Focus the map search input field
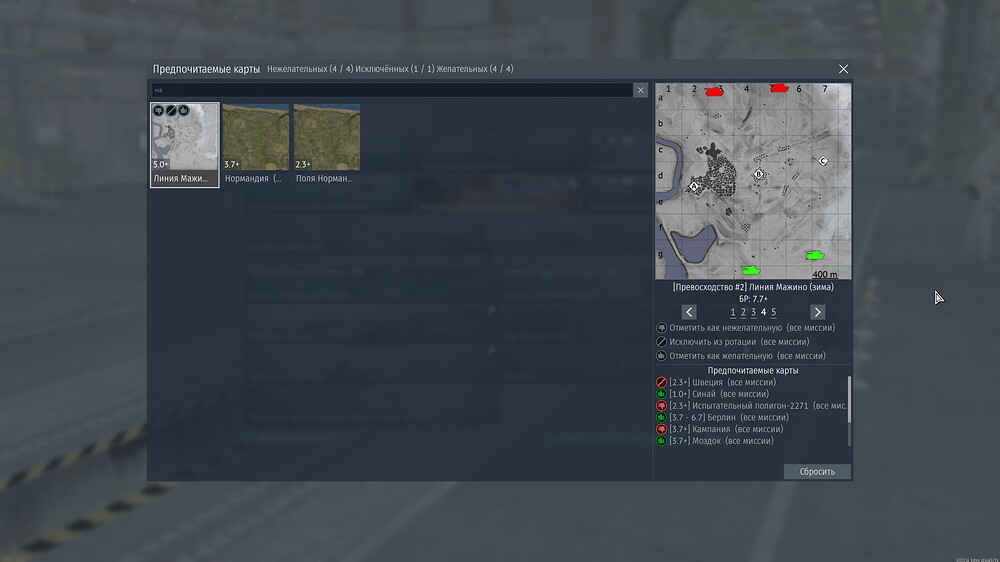Image resolution: width=1000 pixels, height=562 pixels. pos(392,90)
